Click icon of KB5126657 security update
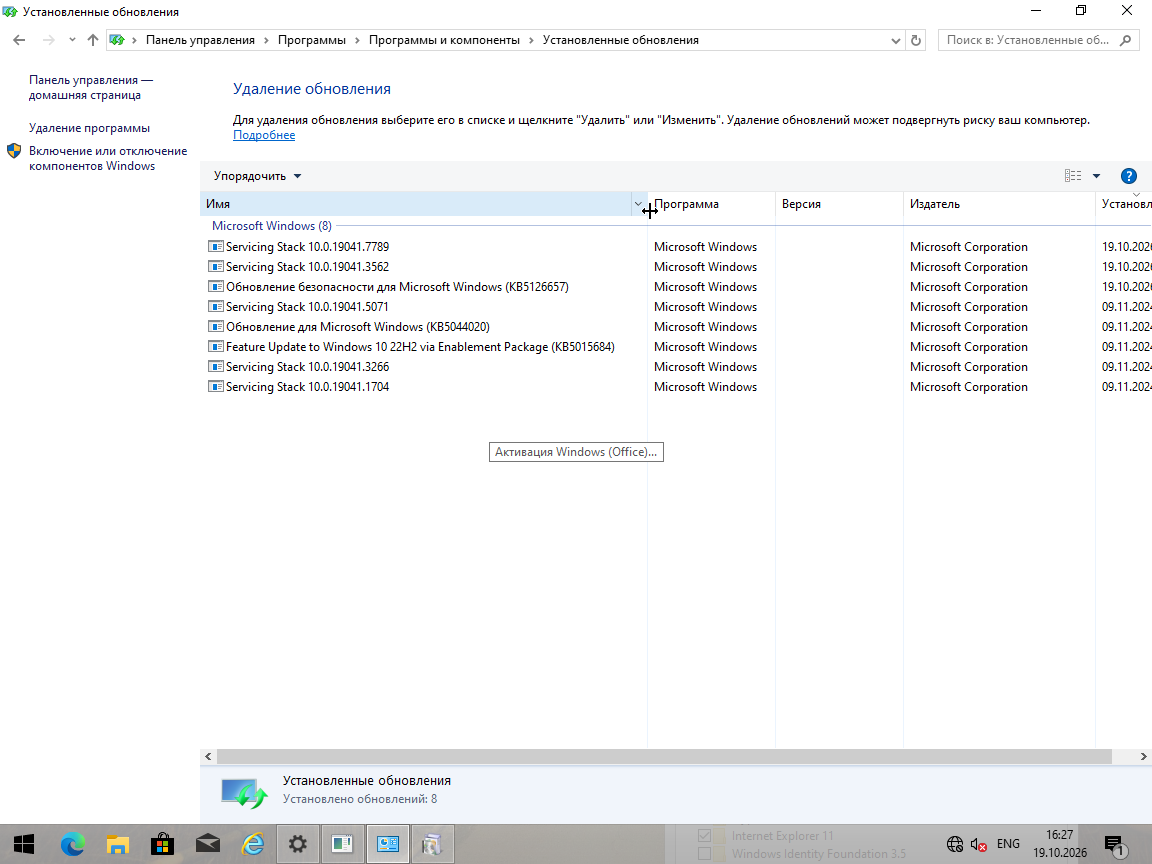The image size is (1152, 864). (215, 287)
